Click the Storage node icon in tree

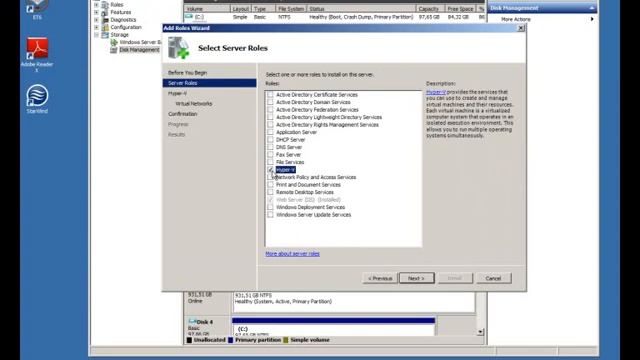(105, 35)
